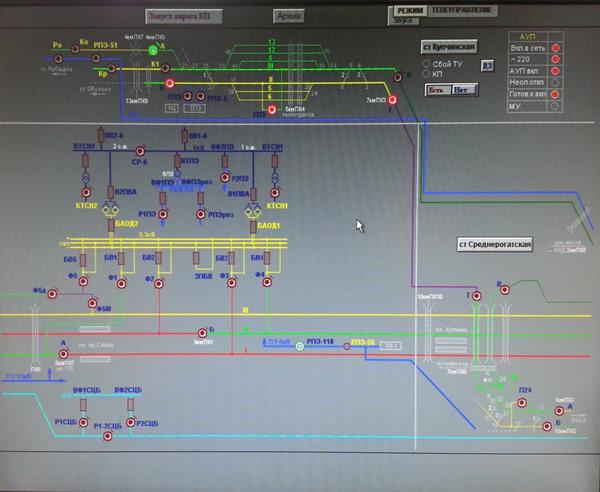Click the Кр disconnector symbol
This screenshot has height=492, width=600.
click(111, 68)
